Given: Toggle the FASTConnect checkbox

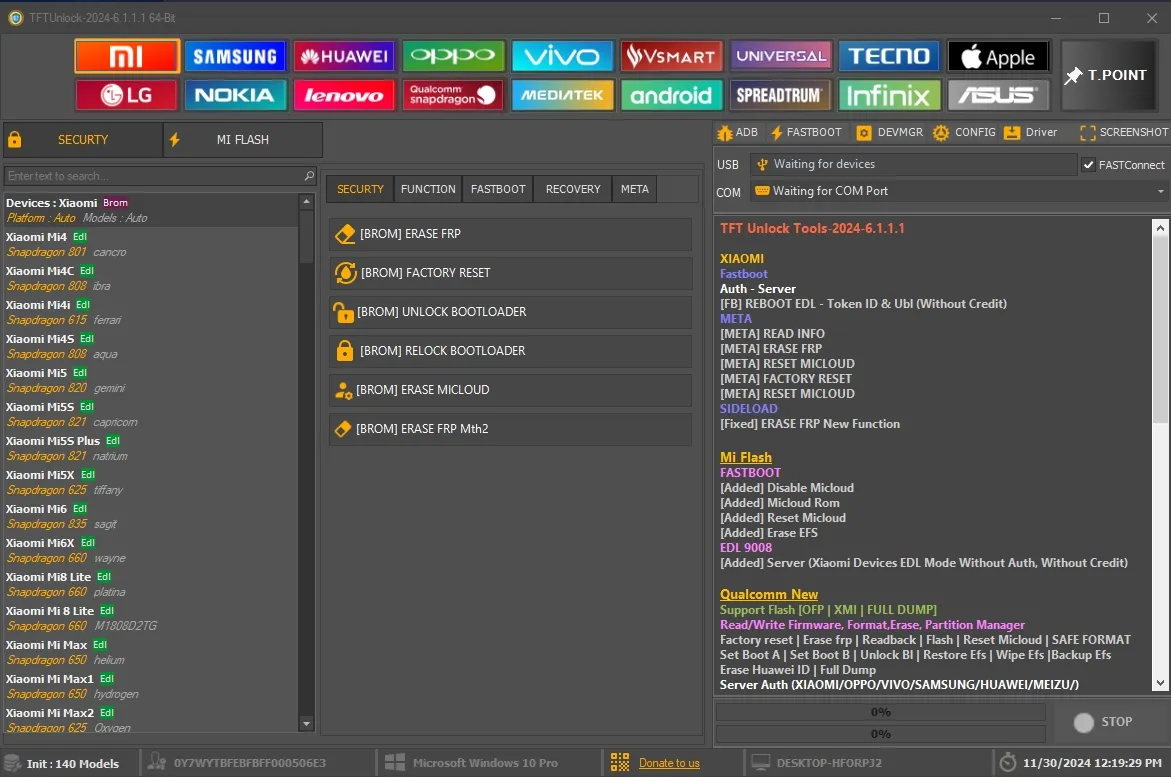Looking at the screenshot, I should click(x=1089, y=165).
